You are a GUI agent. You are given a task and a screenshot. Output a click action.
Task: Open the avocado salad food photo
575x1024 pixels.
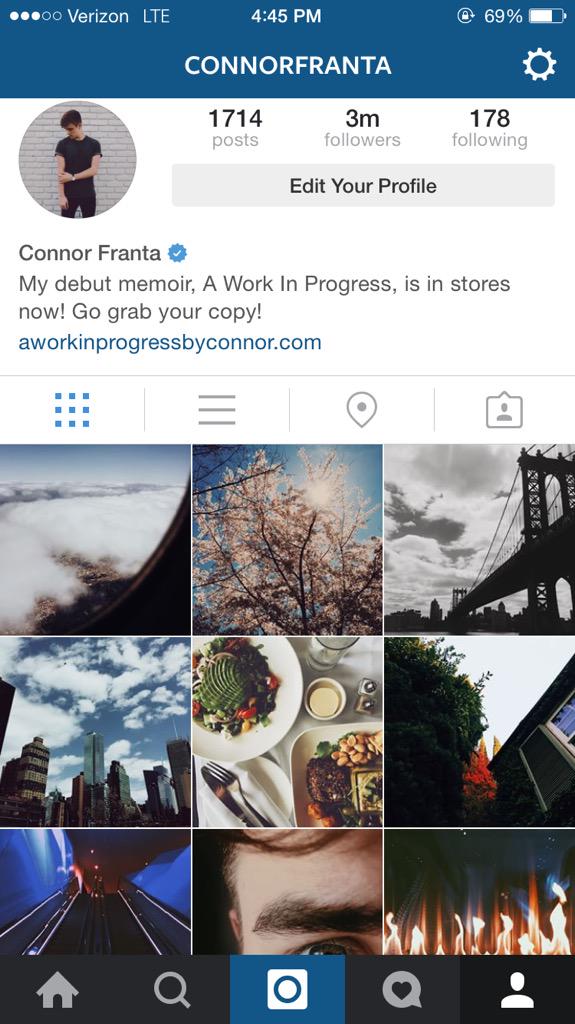pyautogui.click(x=288, y=731)
